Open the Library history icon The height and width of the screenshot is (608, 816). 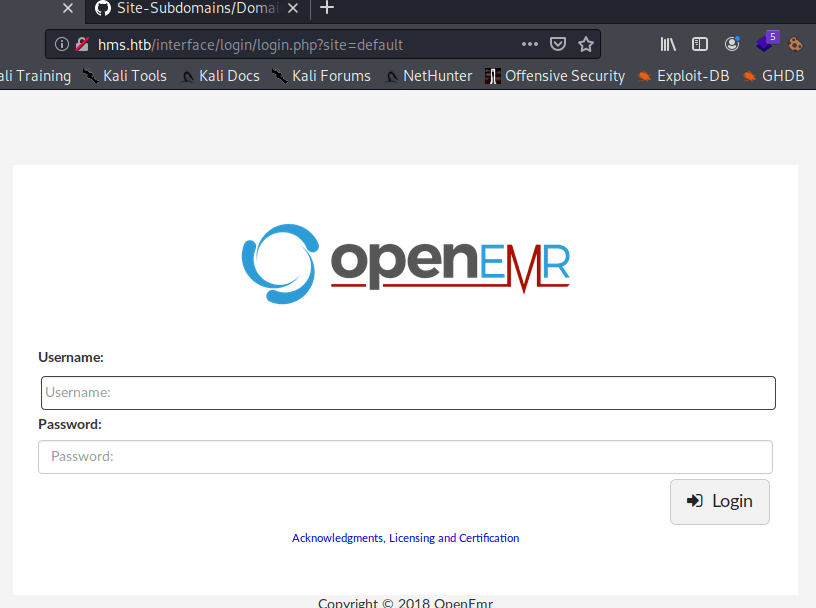pyautogui.click(x=668, y=44)
